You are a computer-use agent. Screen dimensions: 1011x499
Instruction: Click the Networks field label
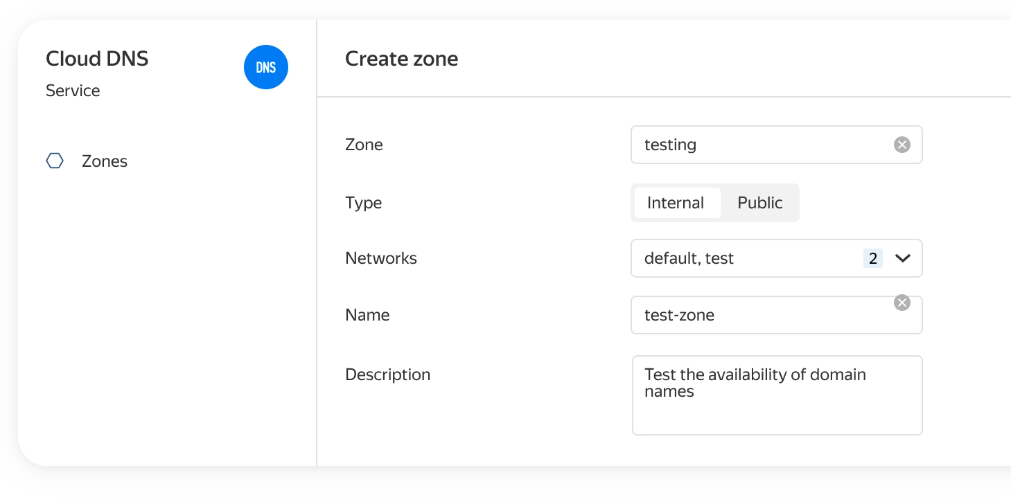coord(381,258)
